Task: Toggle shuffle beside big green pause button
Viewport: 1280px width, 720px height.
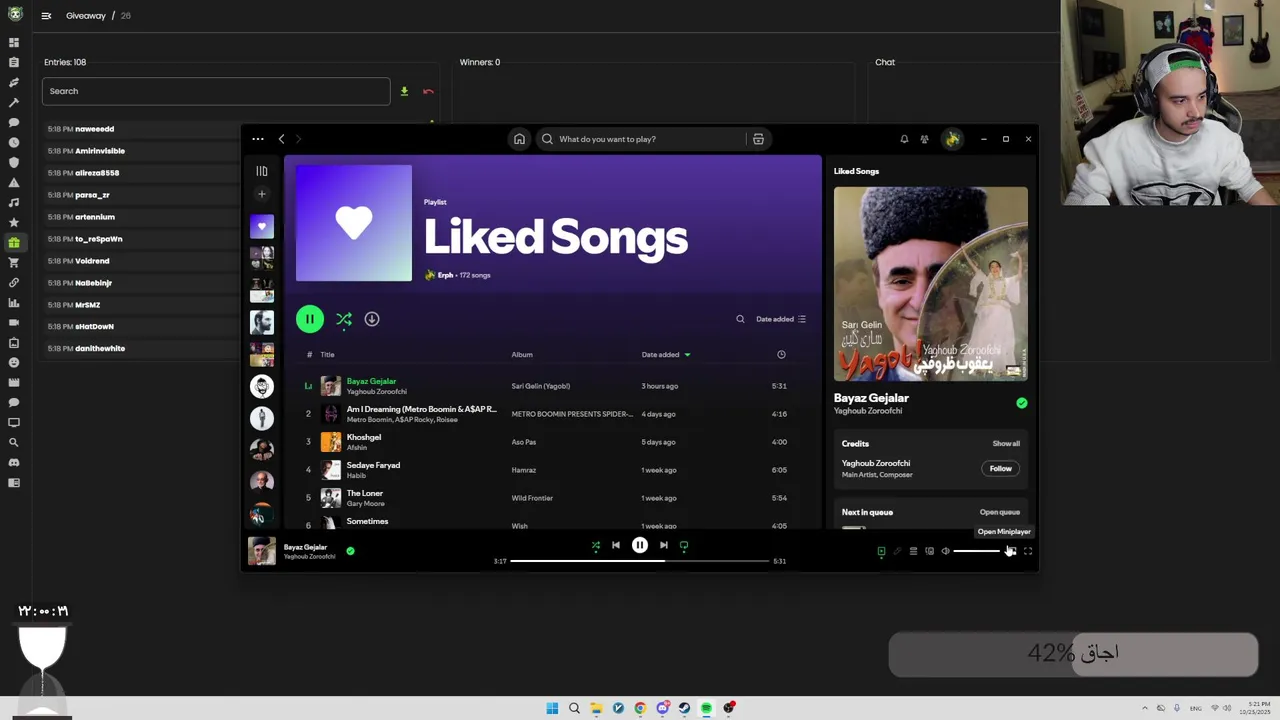Action: [x=344, y=319]
